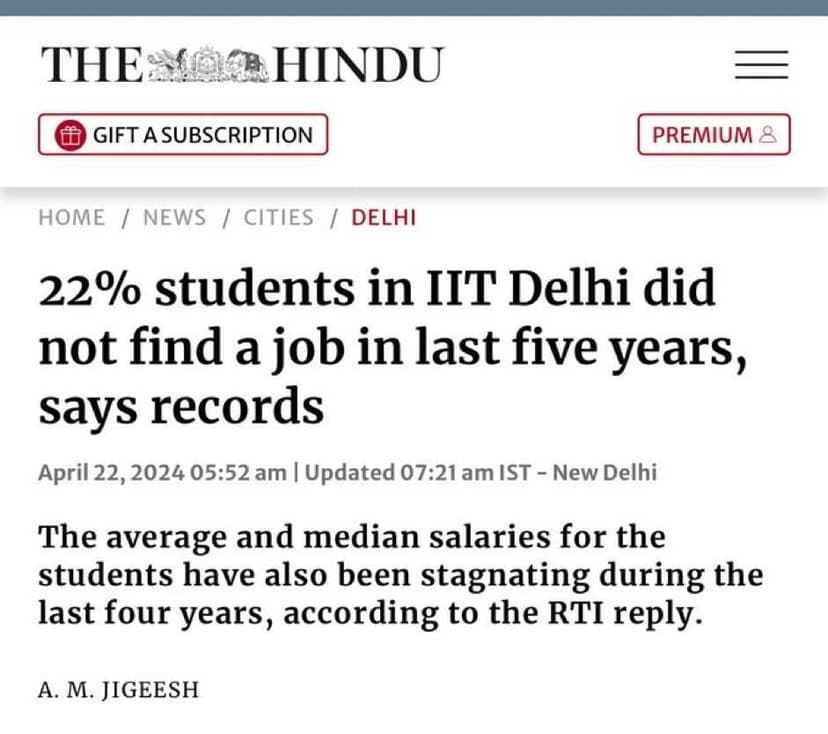
Task: Go to the Home breadcrumb
Action: coord(71,217)
